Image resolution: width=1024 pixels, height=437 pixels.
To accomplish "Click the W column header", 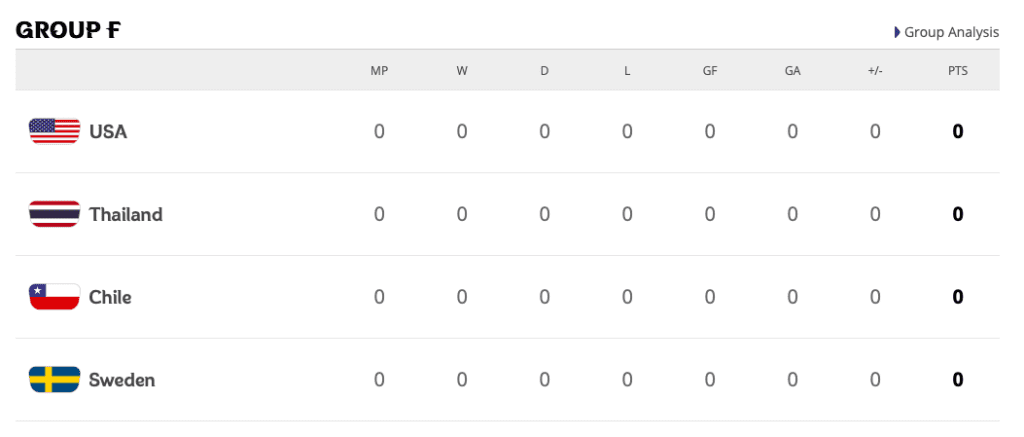I will pyautogui.click(x=462, y=71).
